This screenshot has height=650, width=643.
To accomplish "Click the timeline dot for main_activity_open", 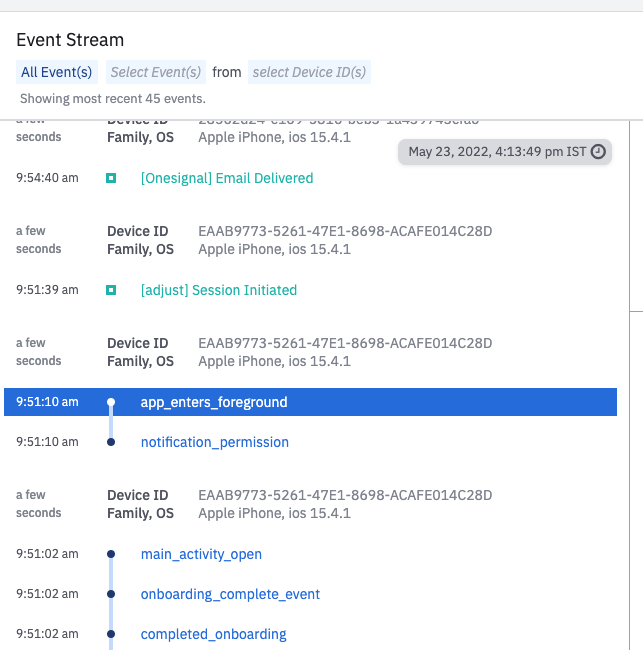I will pyautogui.click(x=111, y=554).
